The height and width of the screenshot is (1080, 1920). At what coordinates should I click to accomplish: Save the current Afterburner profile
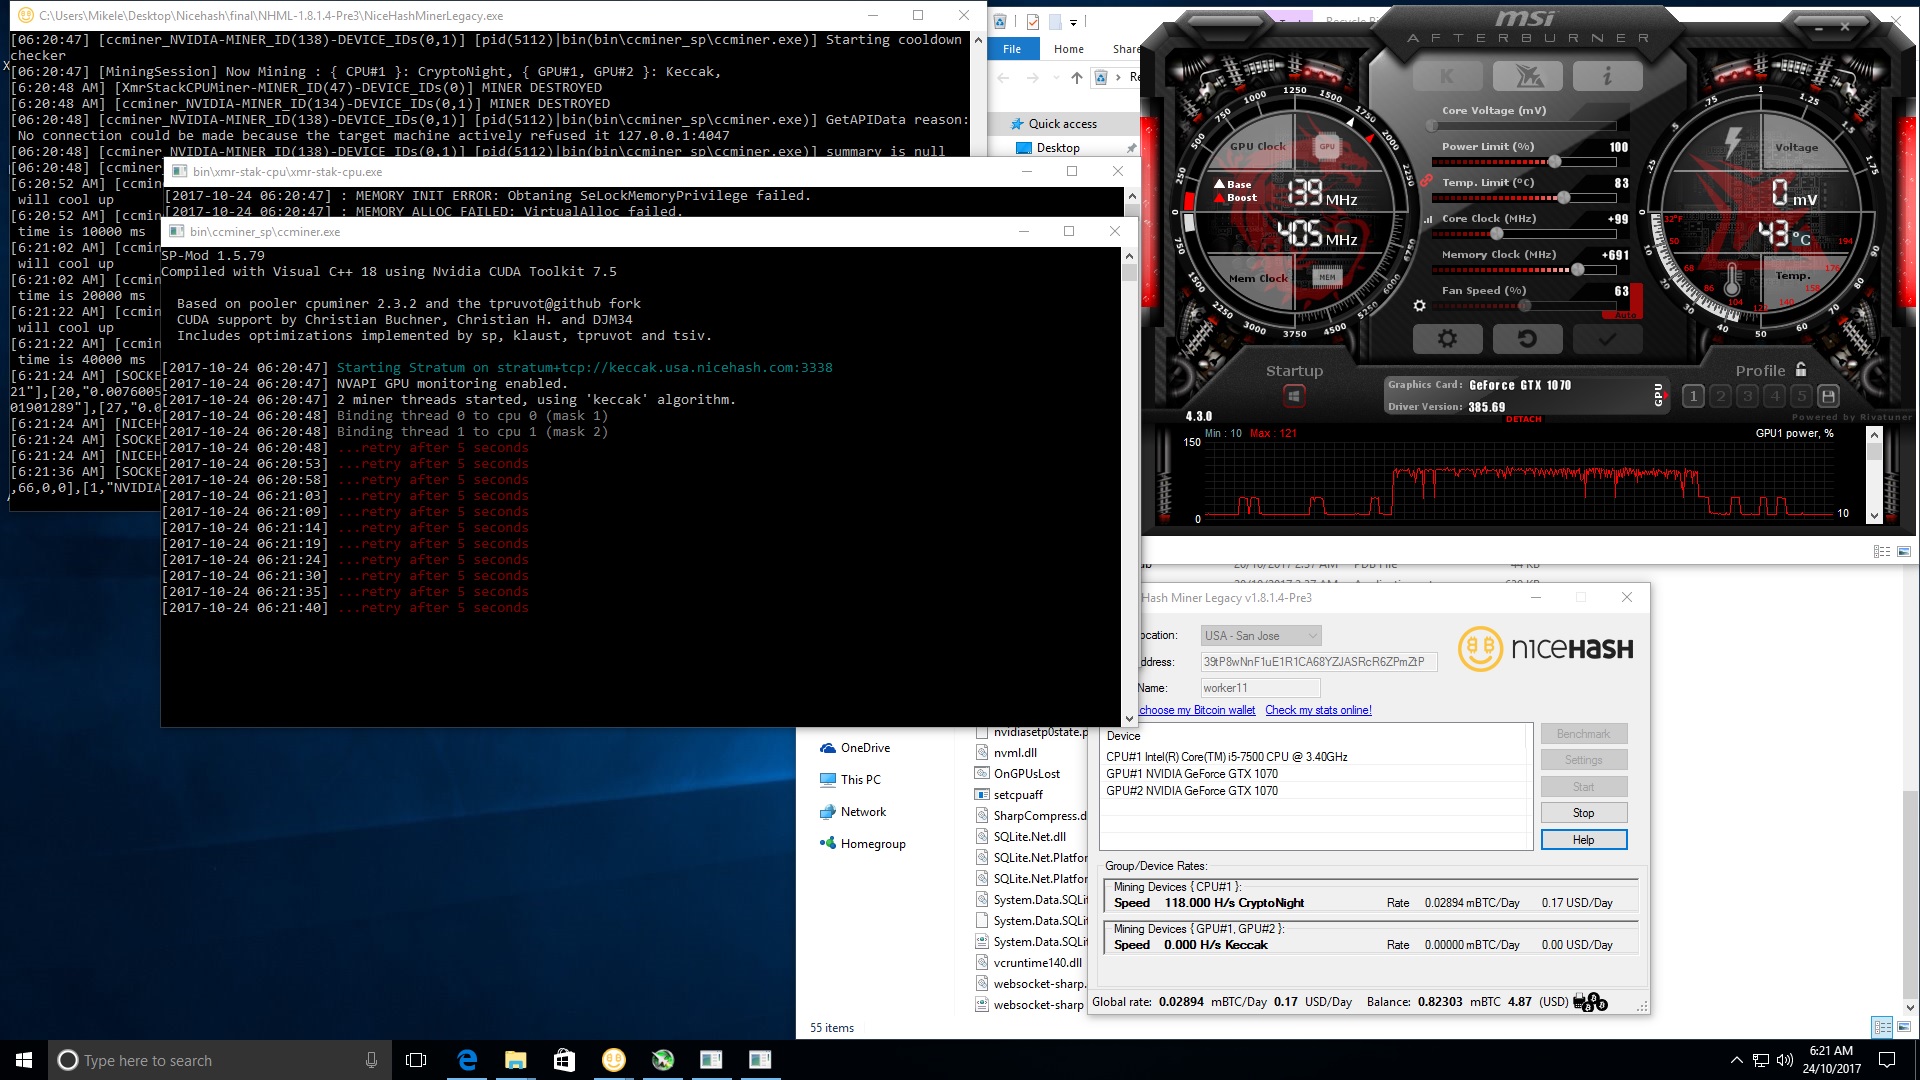point(1828,396)
